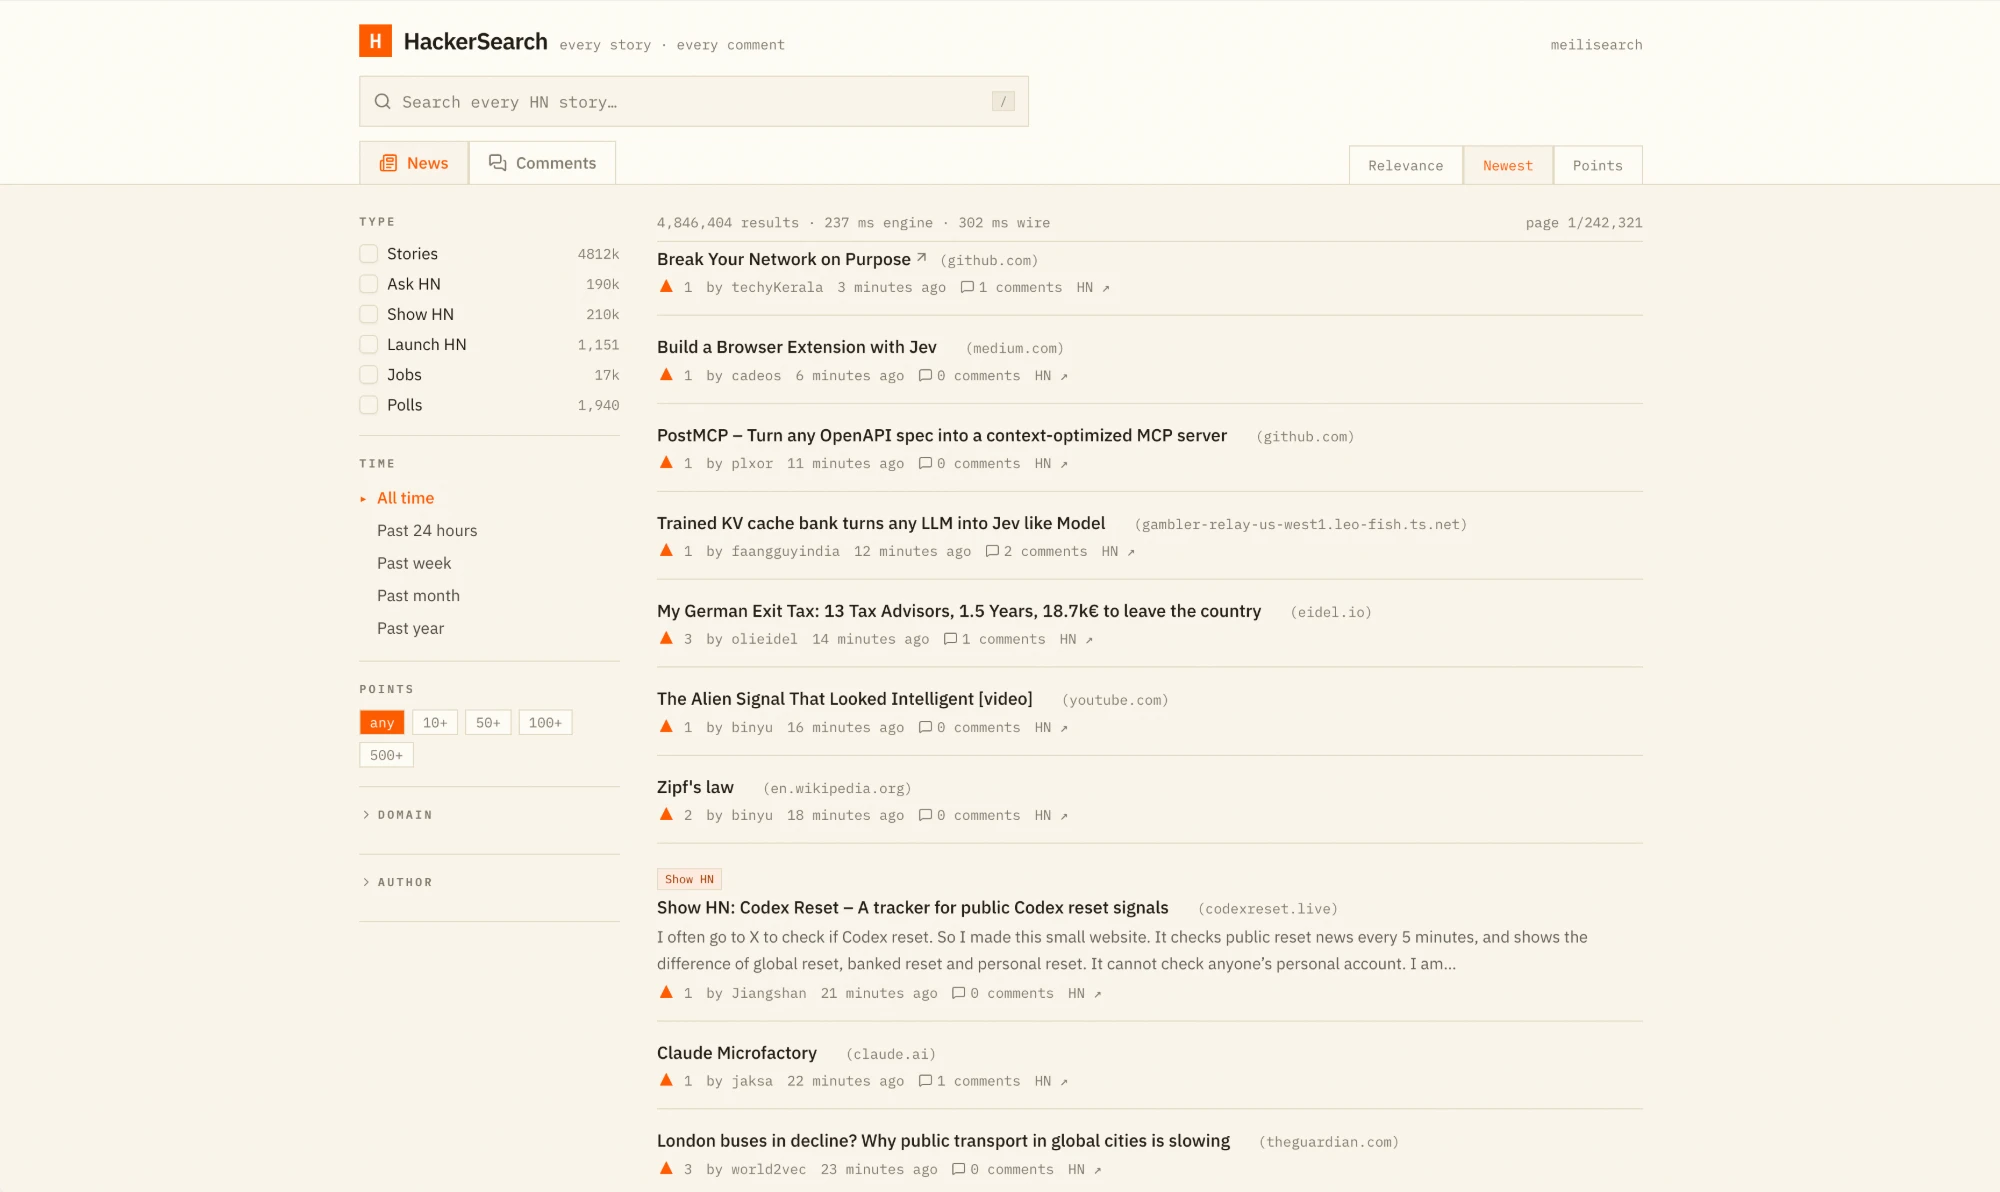2000x1192 pixels.
Task: Select the Past year filter
Action: (410, 628)
